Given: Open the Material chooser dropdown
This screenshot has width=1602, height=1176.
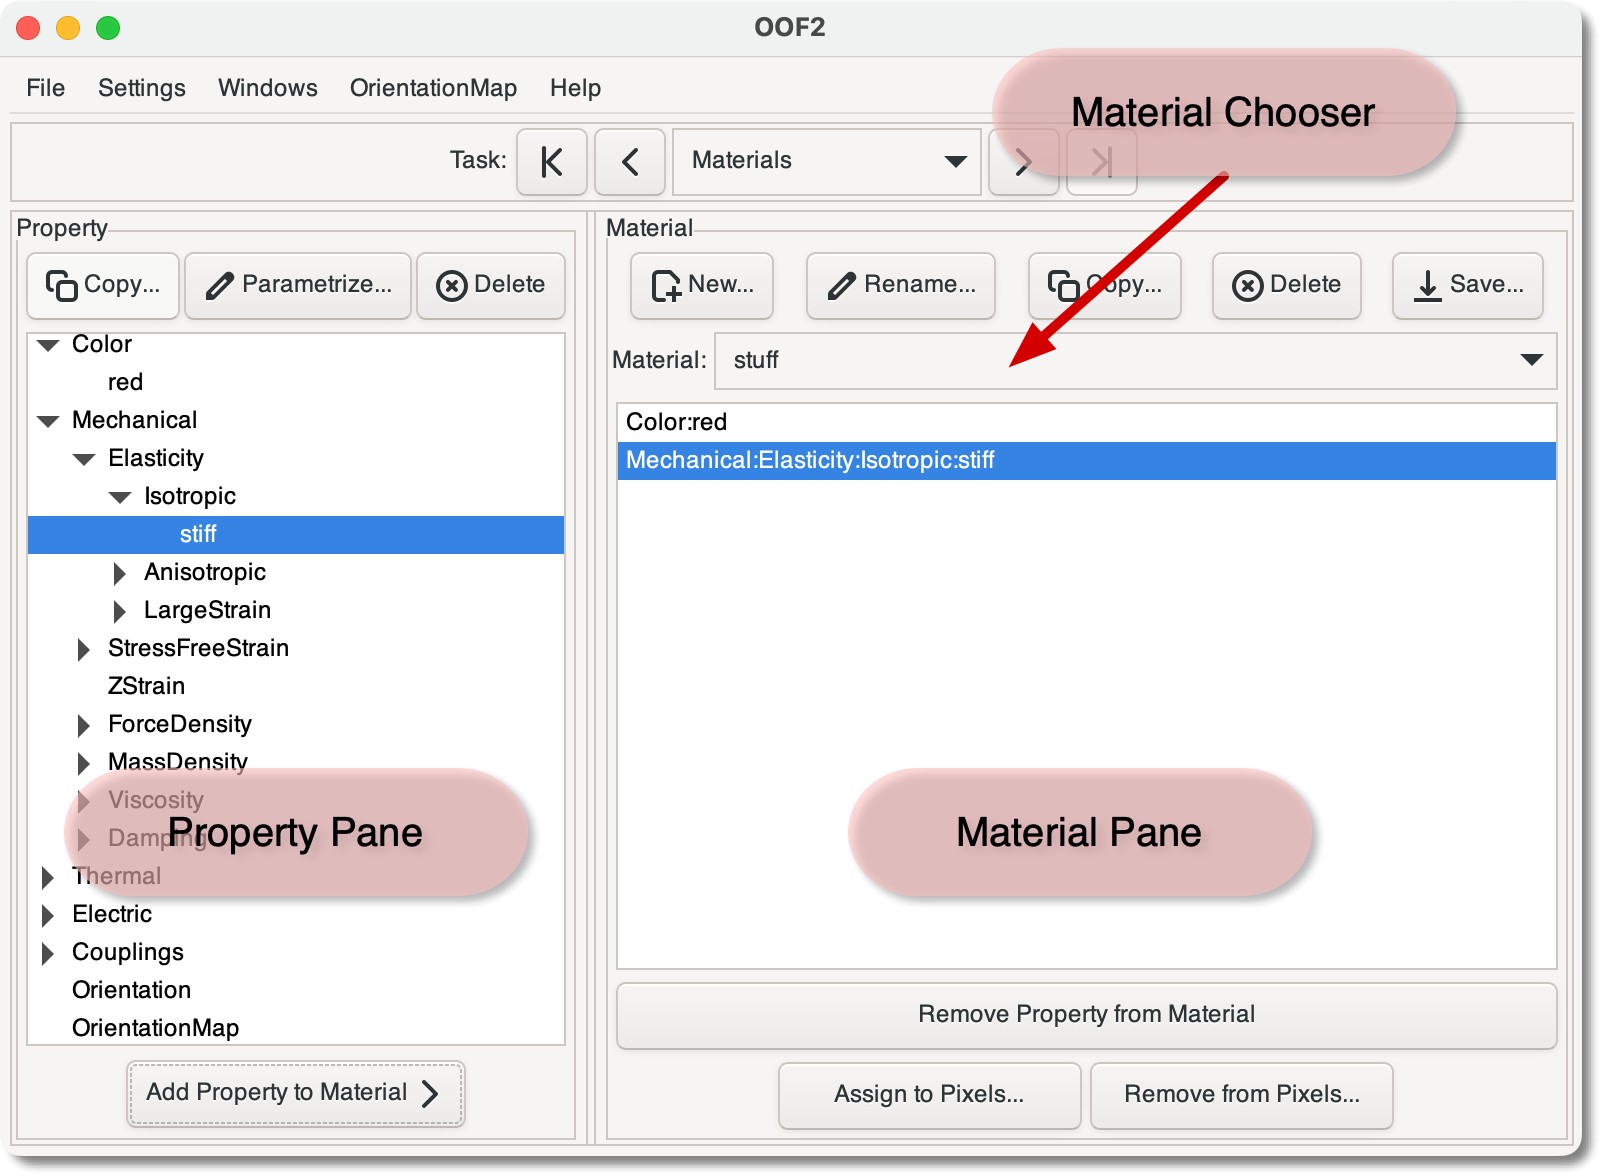Looking at the screenshot, I should pyautogui.click(x=1528, y=361).
